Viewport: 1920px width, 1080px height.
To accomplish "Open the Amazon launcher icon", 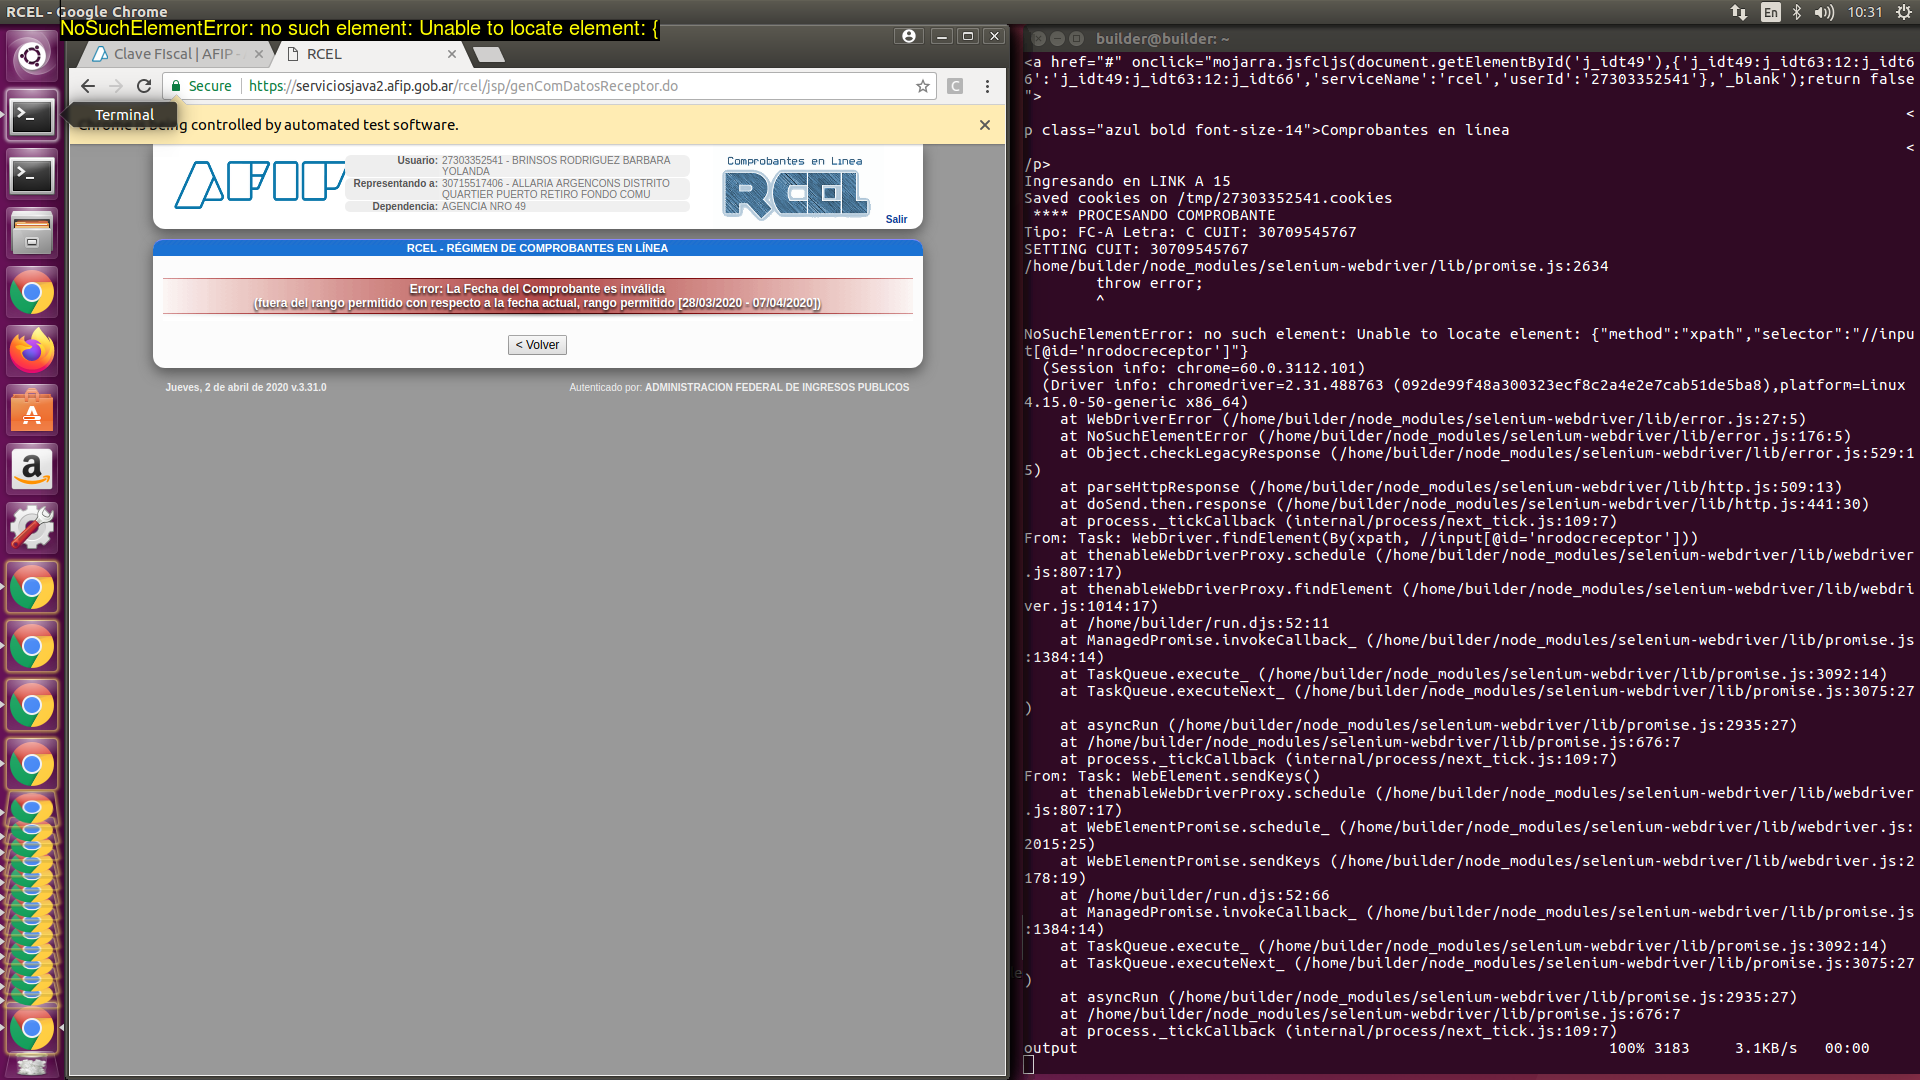I will tap(32, 469).
